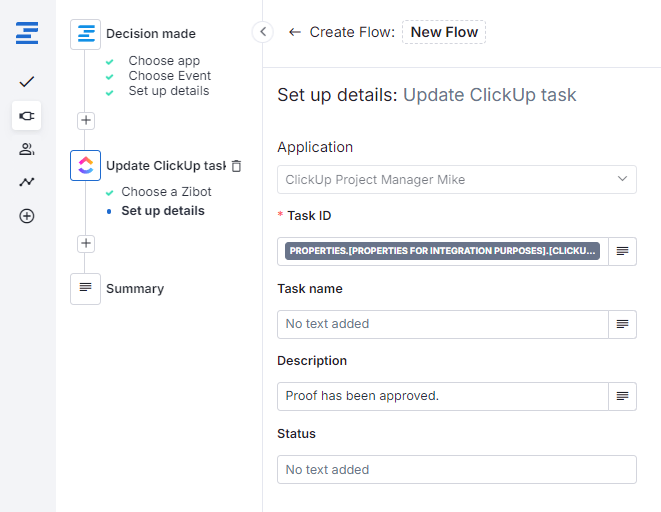Collapse the flow steps side panel

tap(263, 32)
